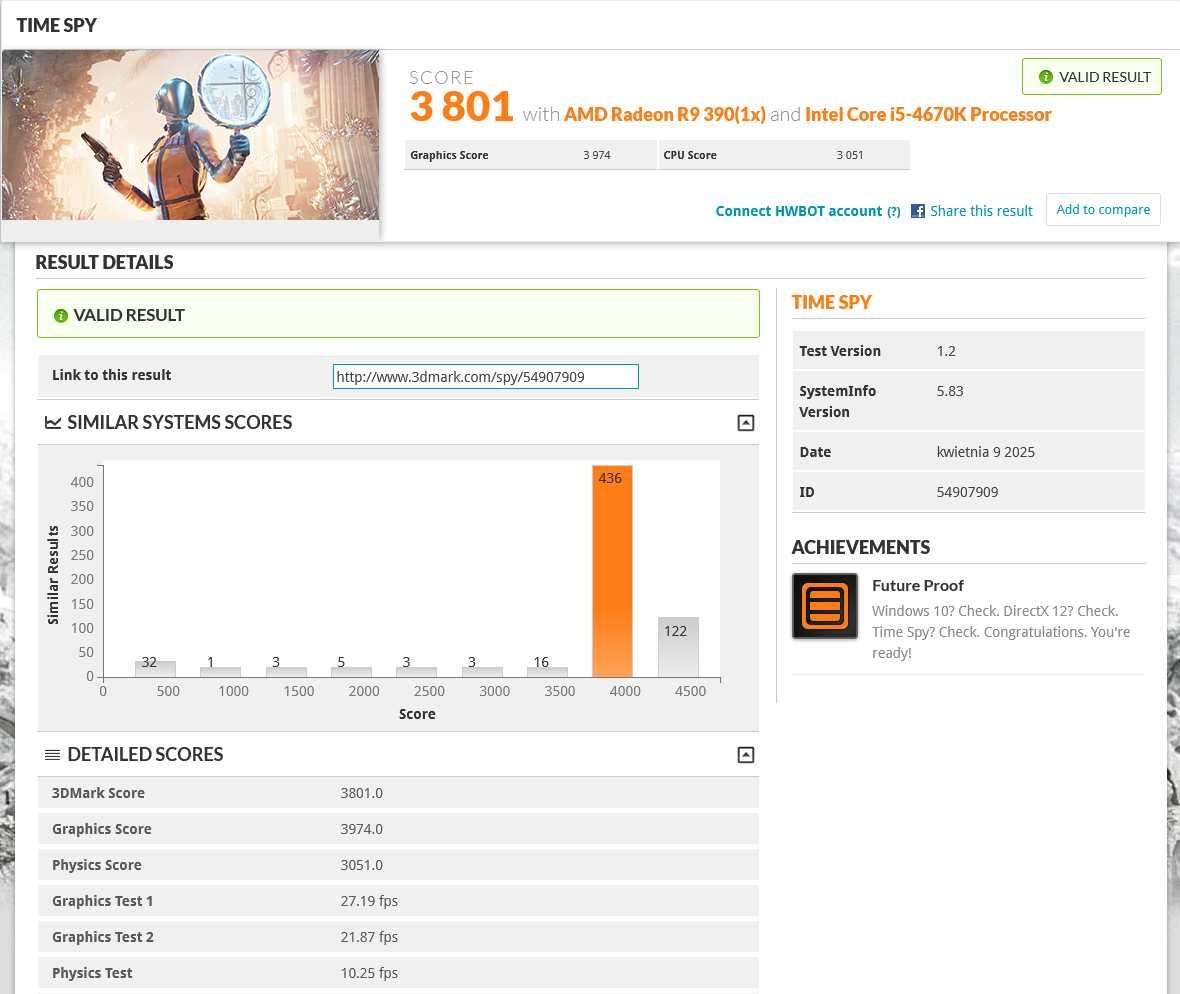Click the green info icon in VALID RESULT banner
The width and height of the screenshot is (1180, 994).
(61, 315)
